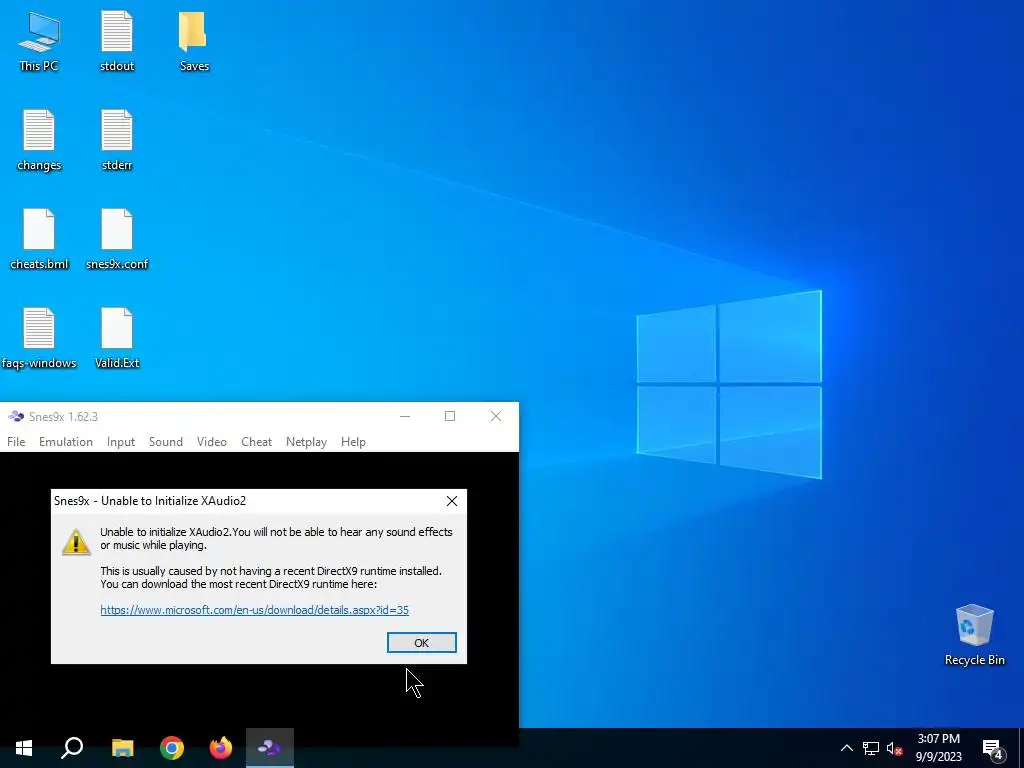The image size is (1024, 768).
Task: Open the notification center icon
Action: pyautogui.click(x=993, y=748)
